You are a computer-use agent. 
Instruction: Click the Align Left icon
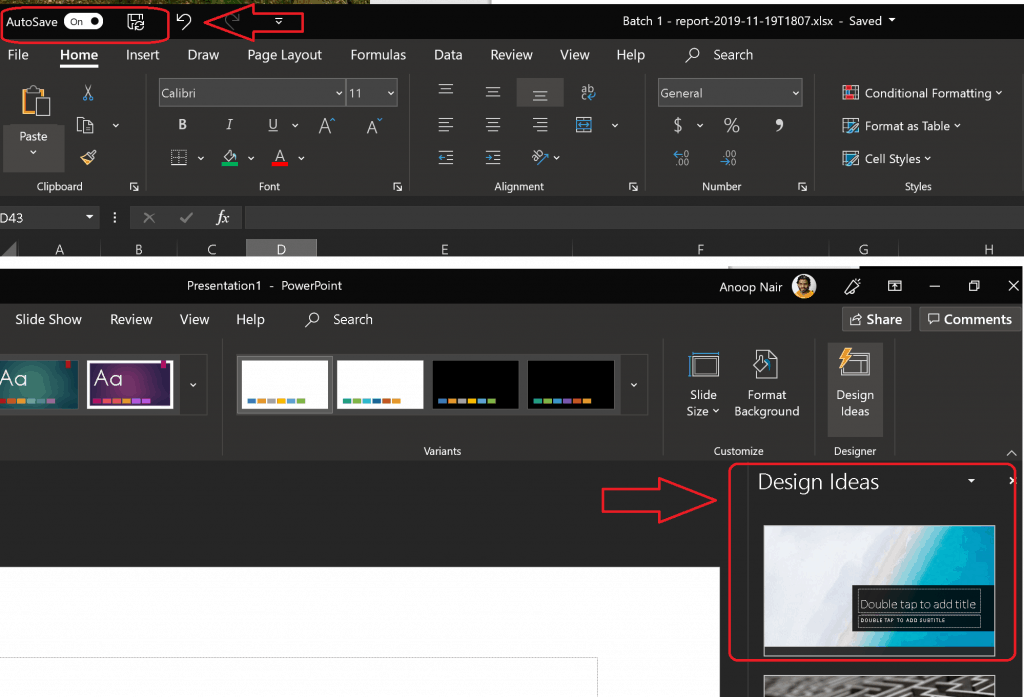tap(446, 125)
